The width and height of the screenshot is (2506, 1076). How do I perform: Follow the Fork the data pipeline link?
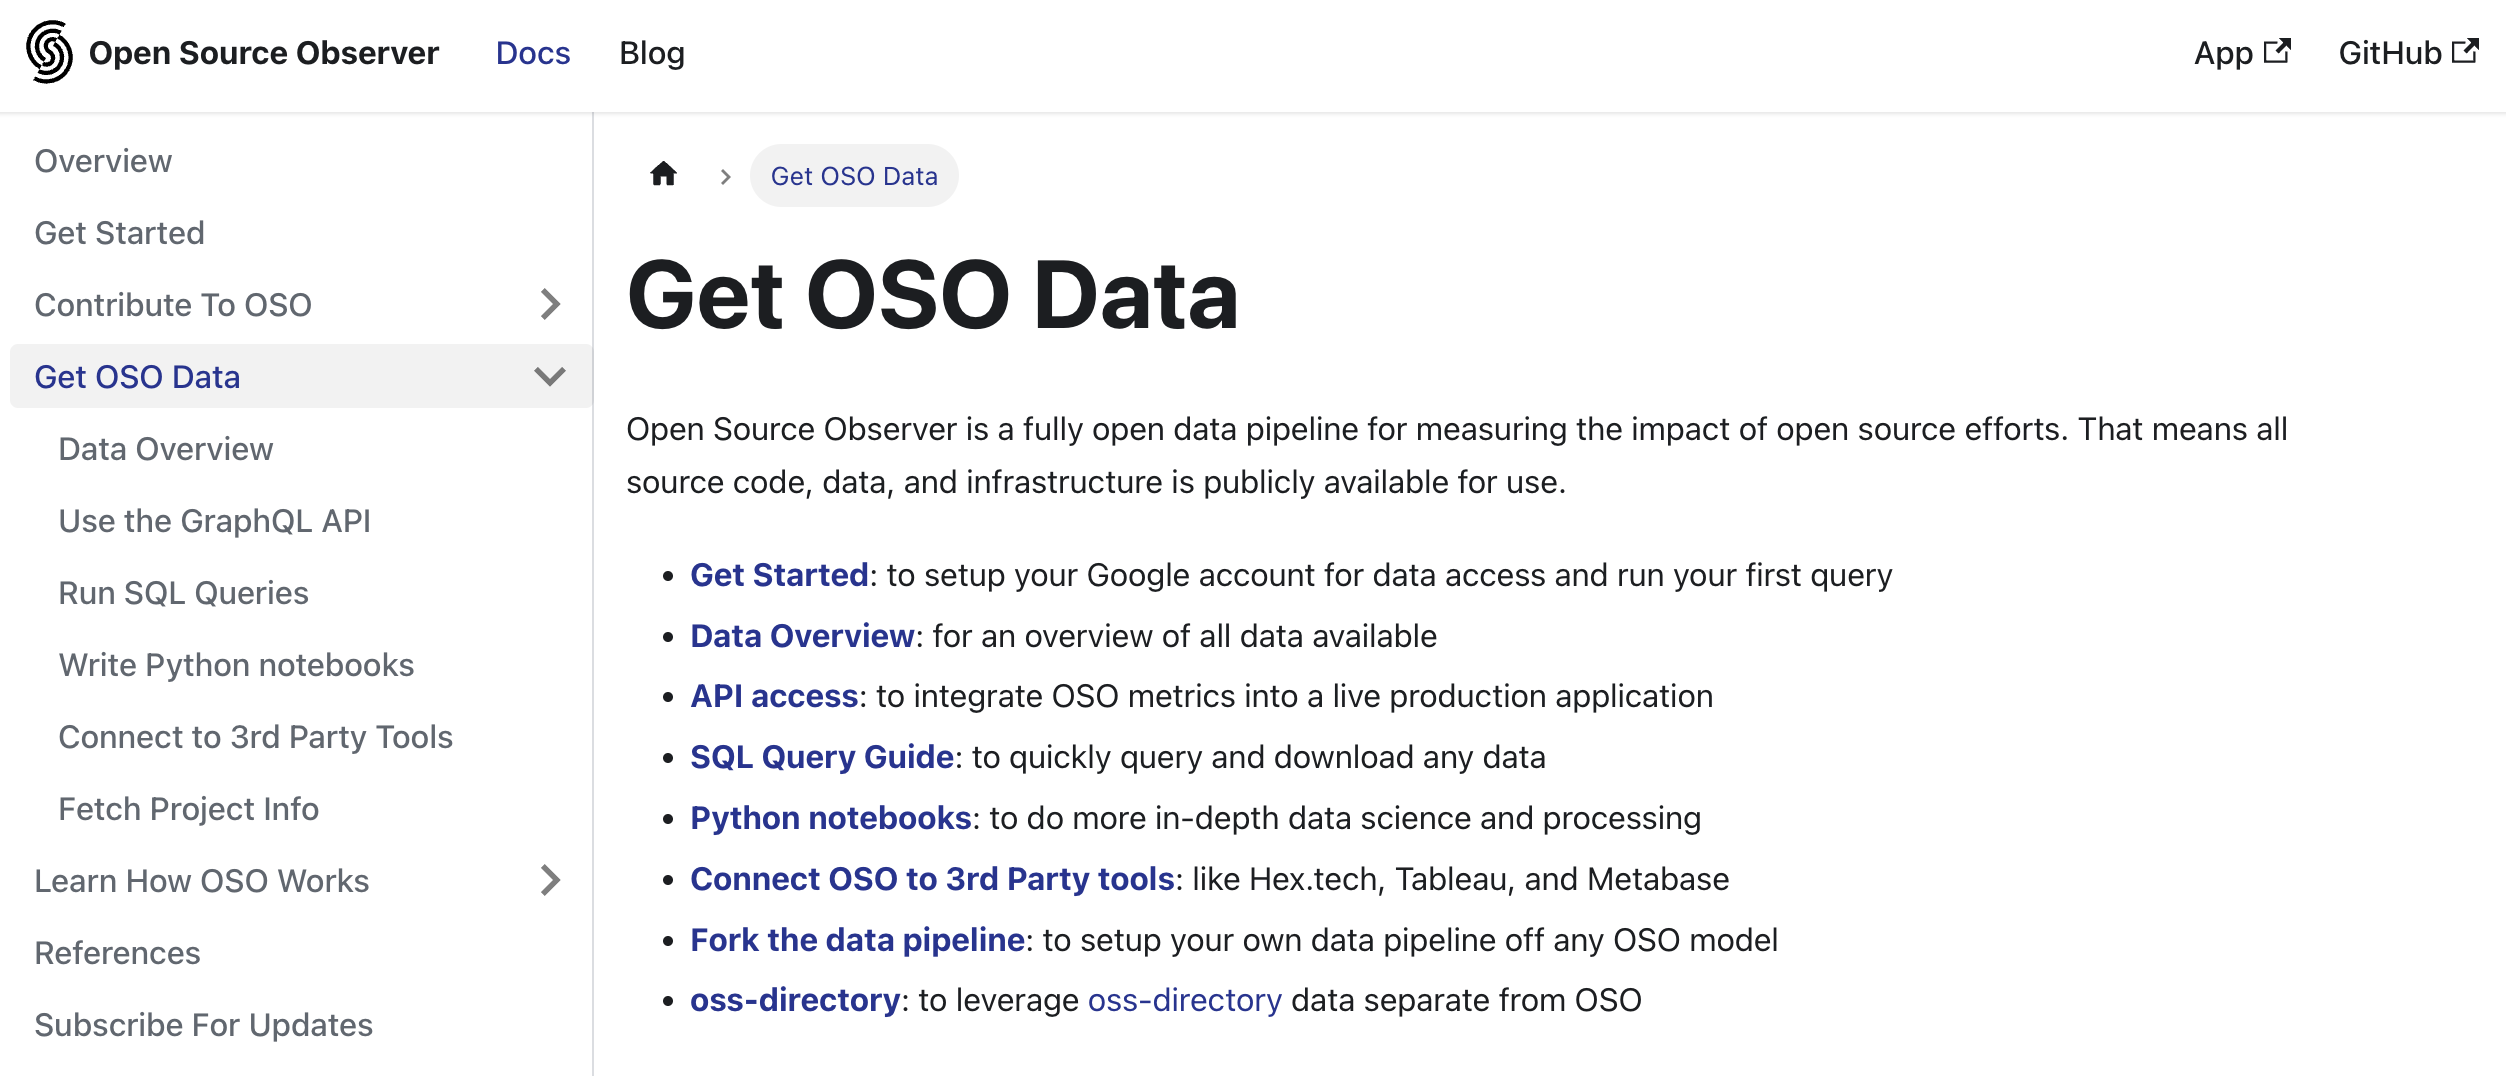coord(857,940)
